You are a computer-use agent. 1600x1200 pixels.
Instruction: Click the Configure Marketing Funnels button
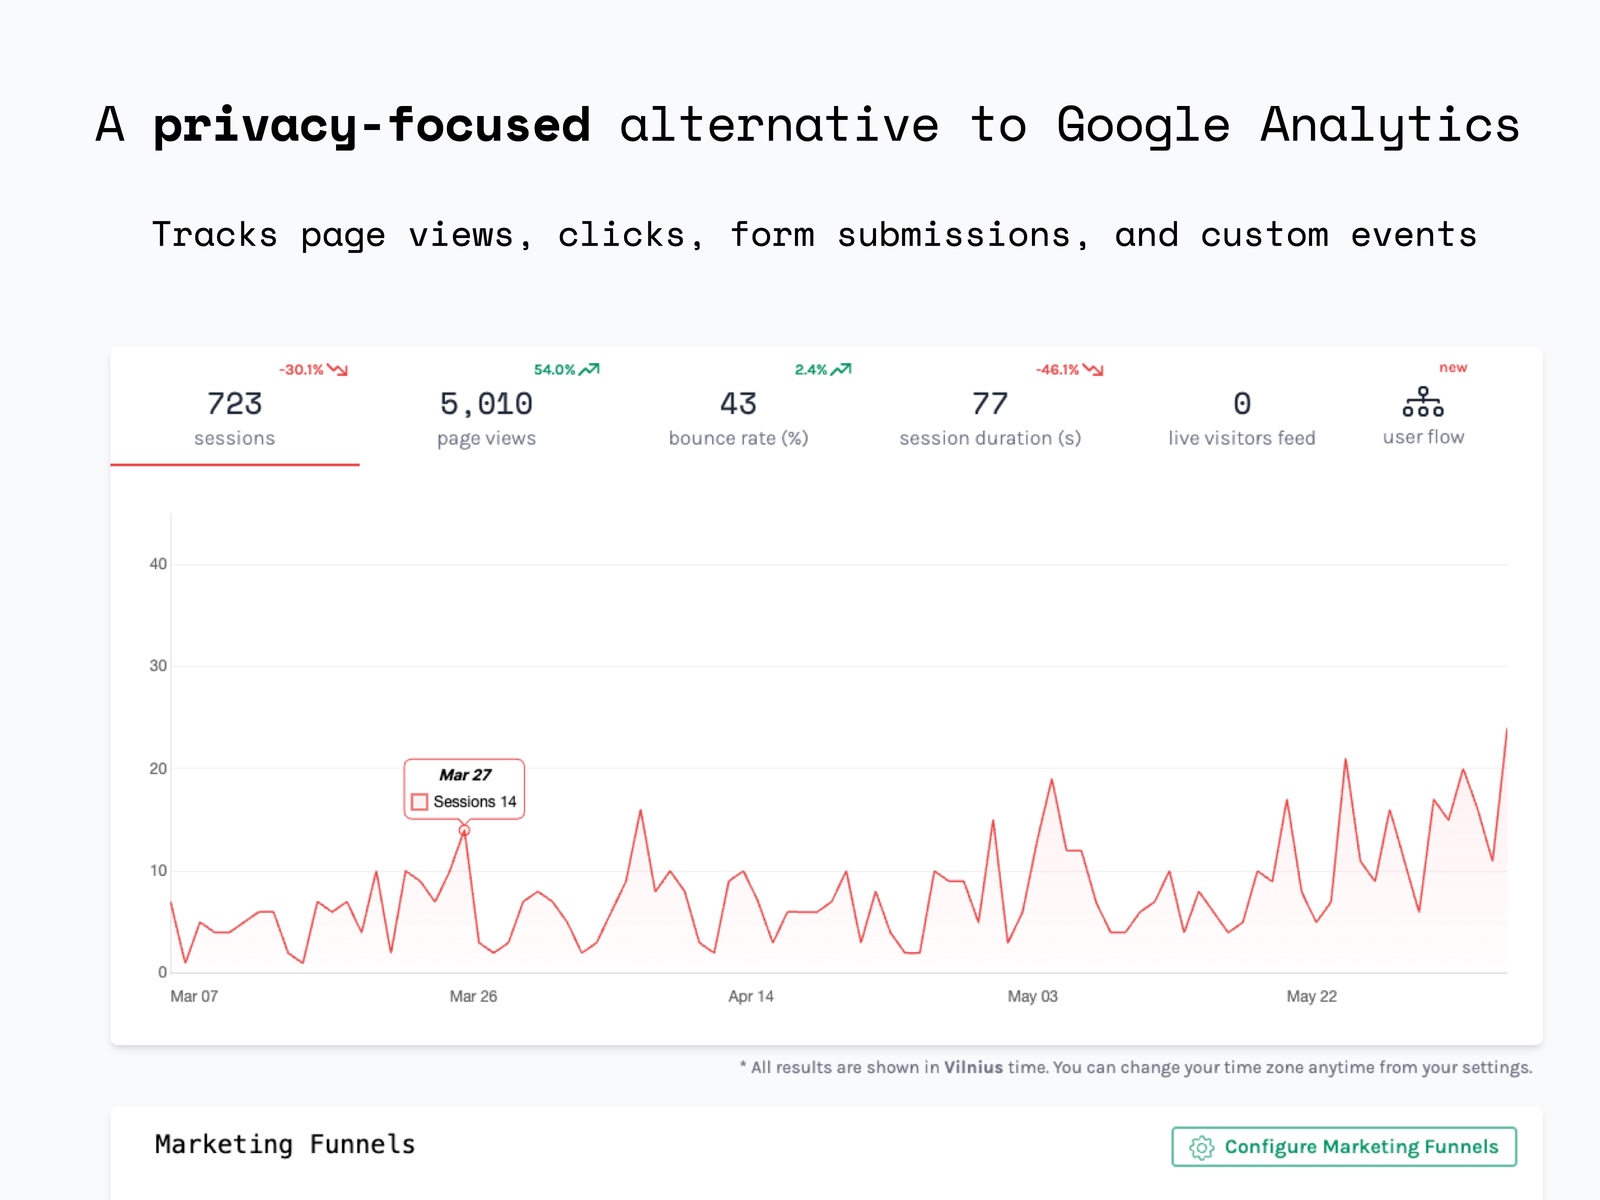click(x=1344, y=1147)
